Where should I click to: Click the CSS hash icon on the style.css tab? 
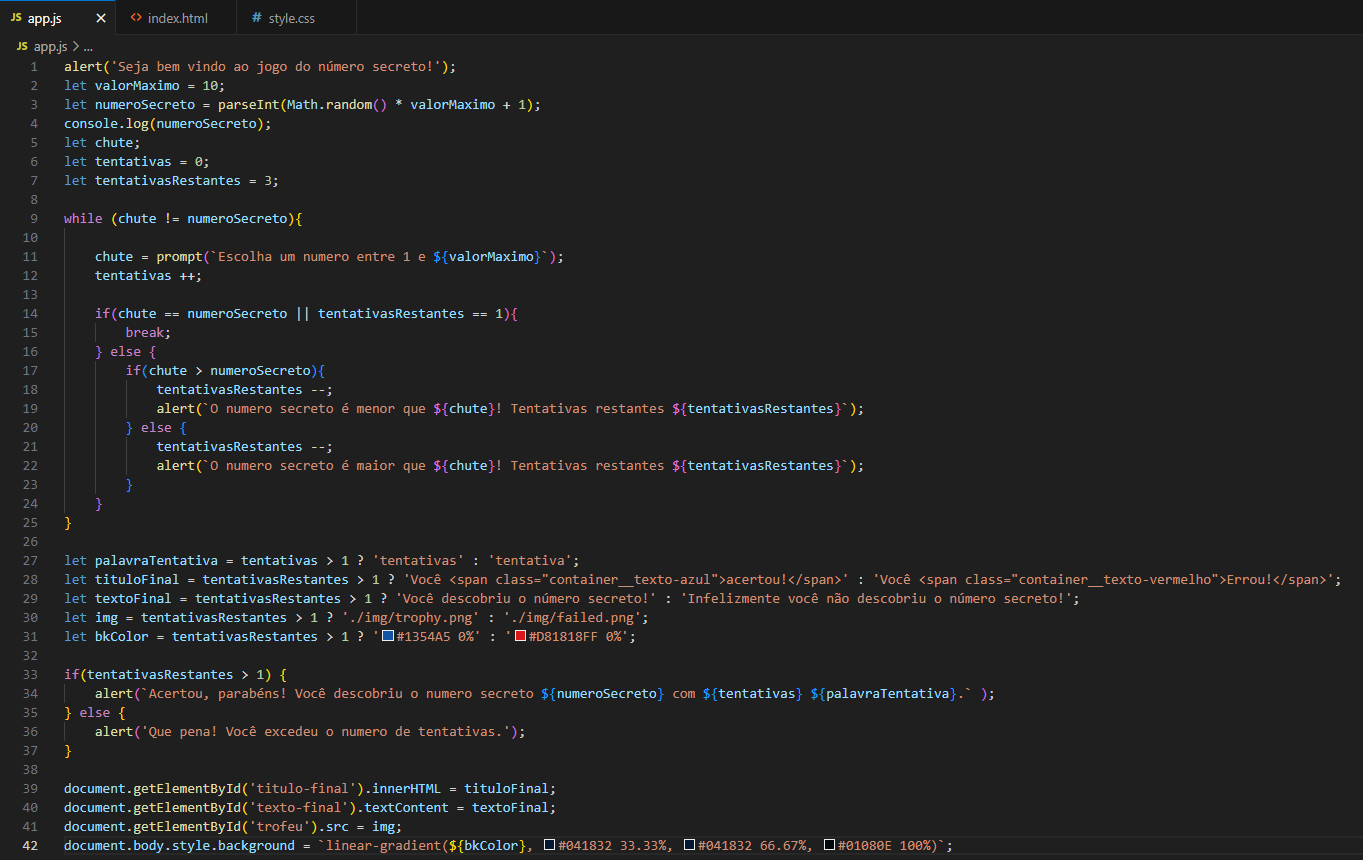click(x=257, y=18)
